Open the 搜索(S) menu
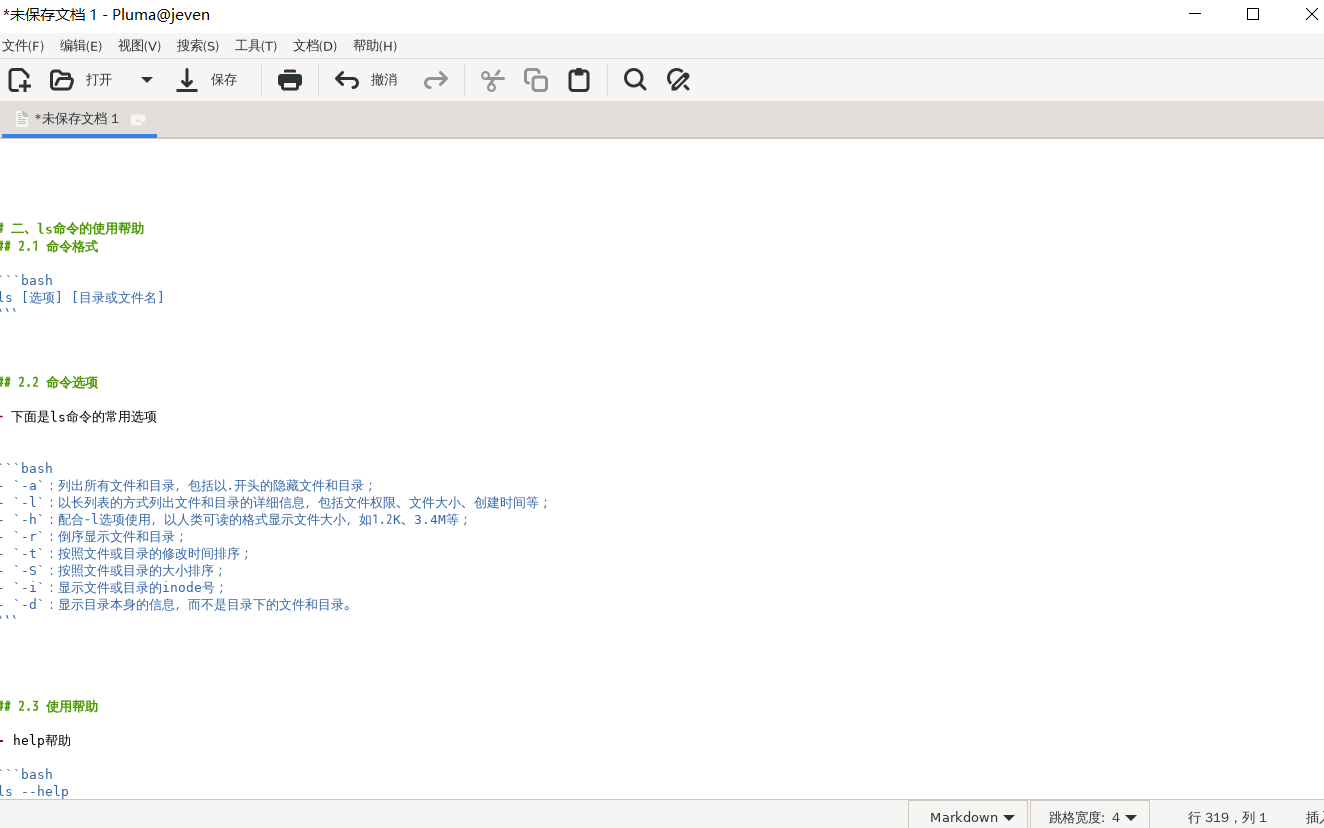This screenshot has height=828, width=1324. (198, 46)
